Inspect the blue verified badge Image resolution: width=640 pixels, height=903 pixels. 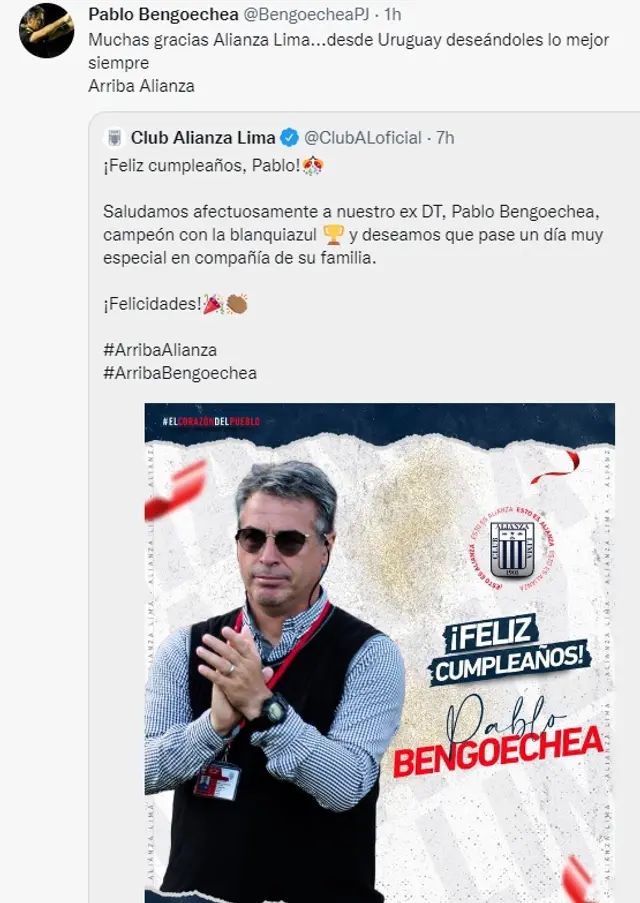[x=289, y=138]
